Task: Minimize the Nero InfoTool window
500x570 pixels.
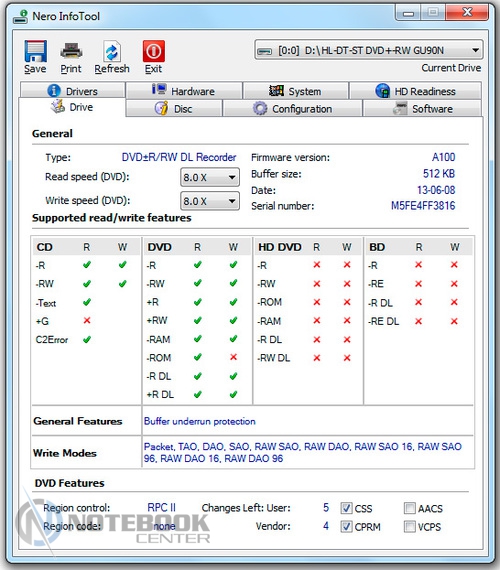Action: pos(408,13)
